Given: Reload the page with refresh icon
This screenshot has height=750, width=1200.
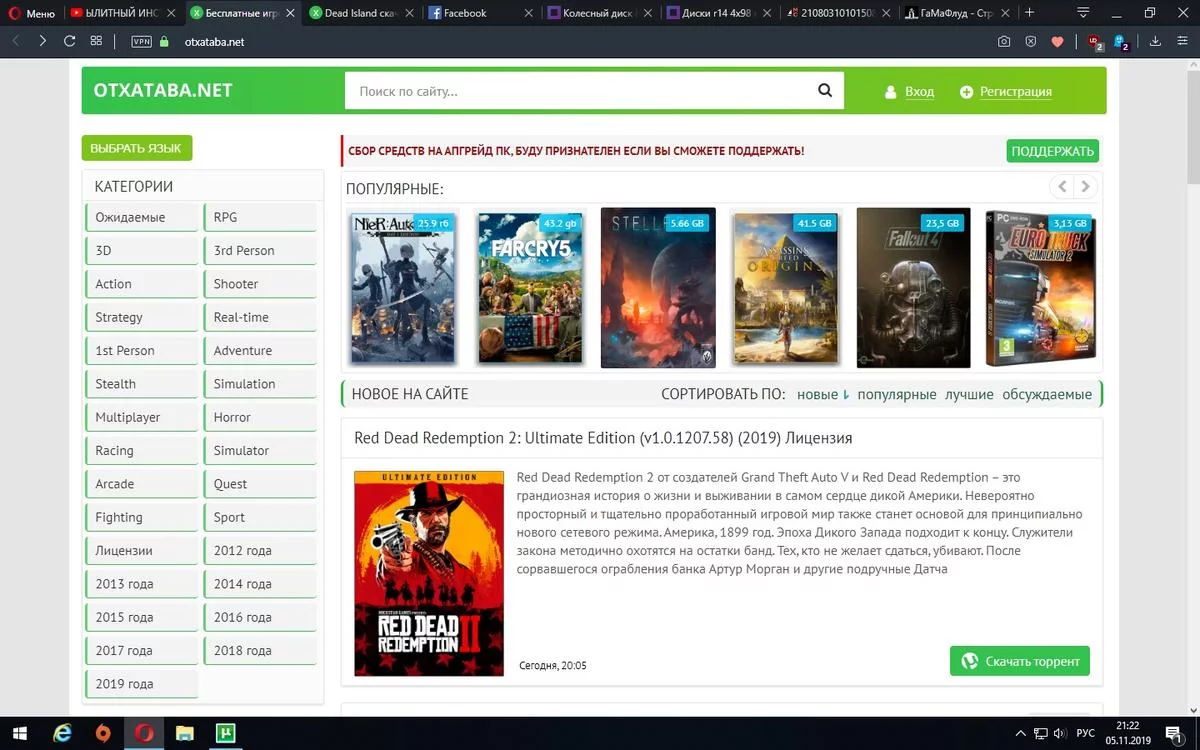Looking at the screenshot, I should click(x=69, y=42).
